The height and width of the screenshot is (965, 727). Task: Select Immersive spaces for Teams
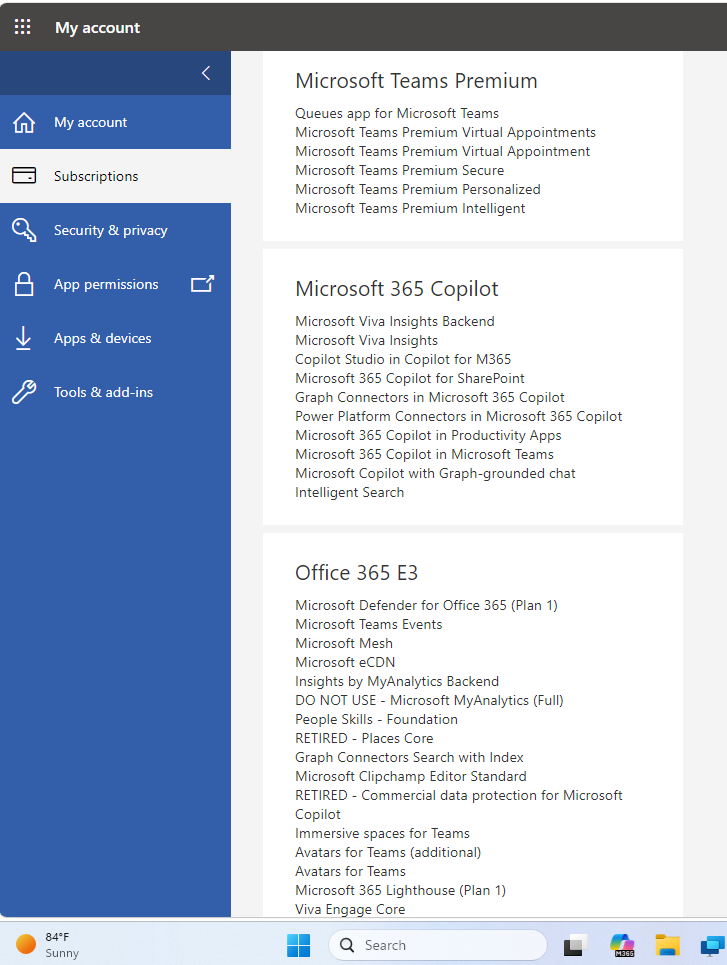pos(382,834)
